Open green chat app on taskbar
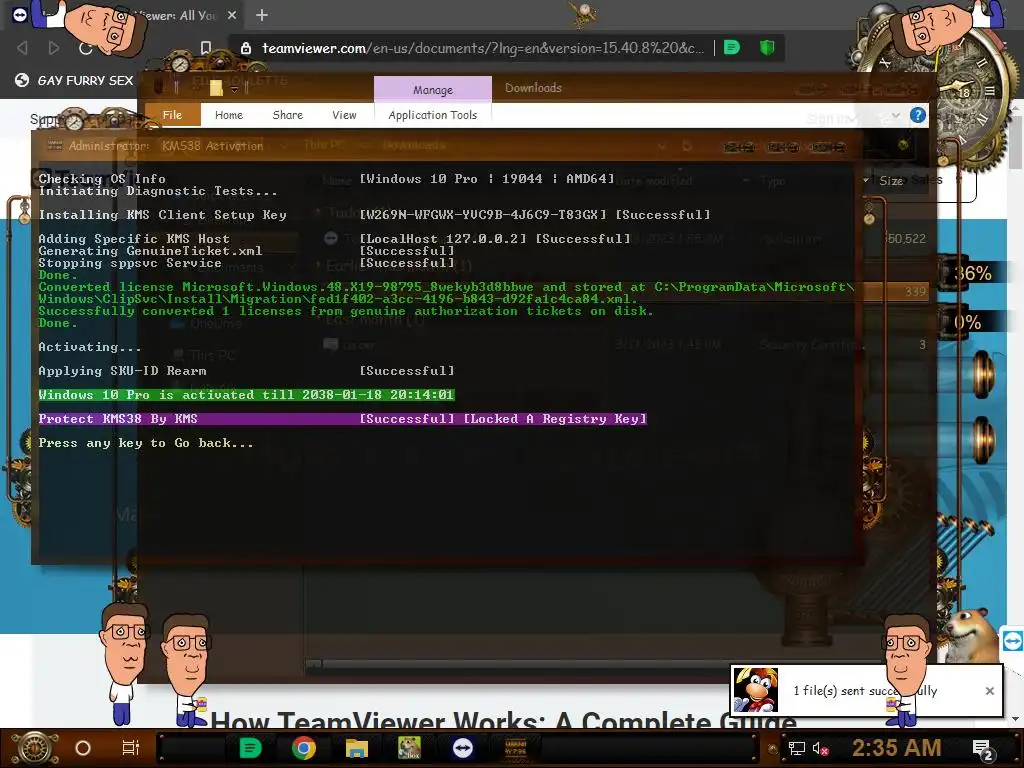Screen dimensions: 1024x768 point(250,748)
